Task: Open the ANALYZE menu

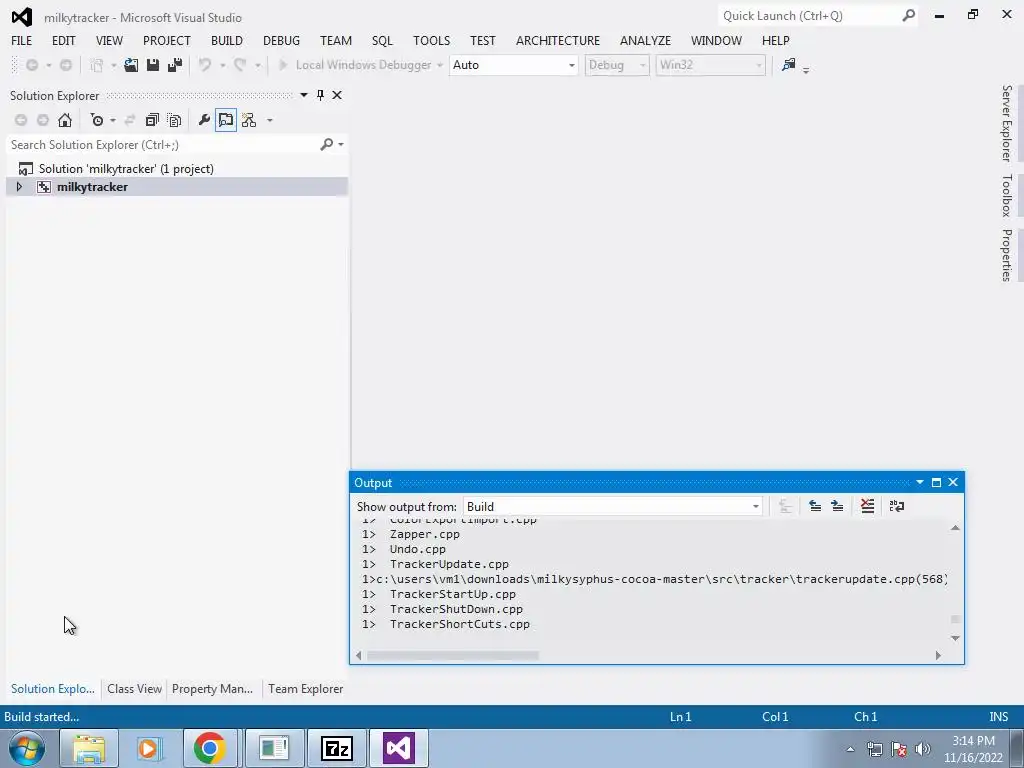Action: 645,40
